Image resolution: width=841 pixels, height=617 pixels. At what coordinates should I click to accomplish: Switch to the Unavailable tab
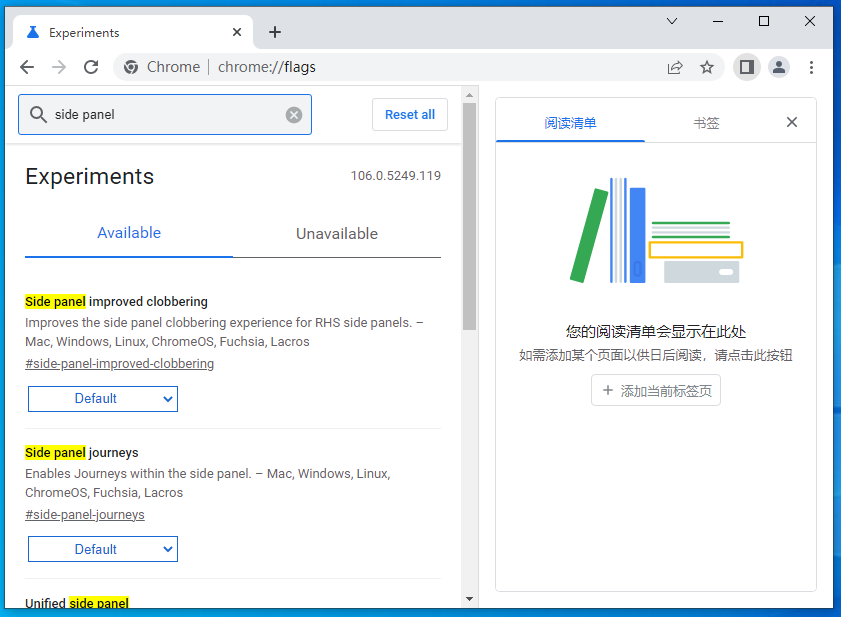click(x=337, y=233)
